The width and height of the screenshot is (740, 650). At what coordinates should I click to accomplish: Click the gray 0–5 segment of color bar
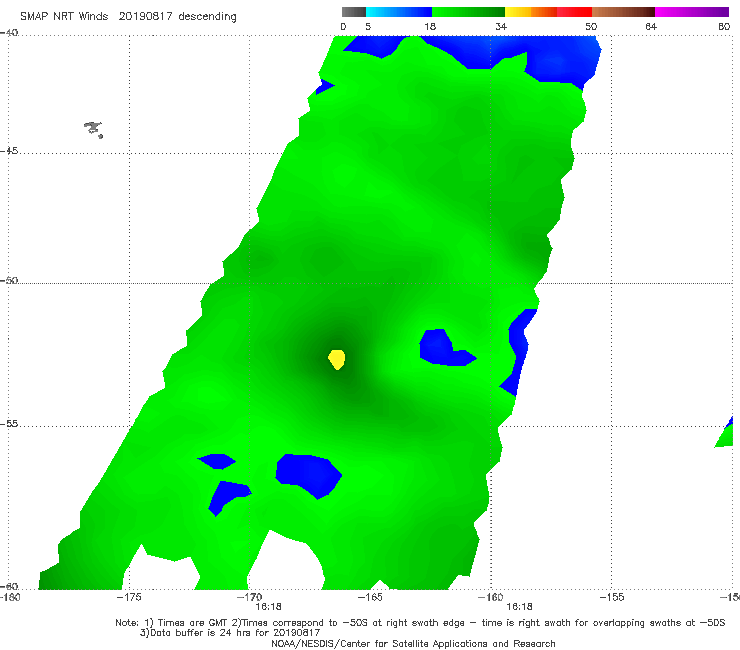(354, 12)
